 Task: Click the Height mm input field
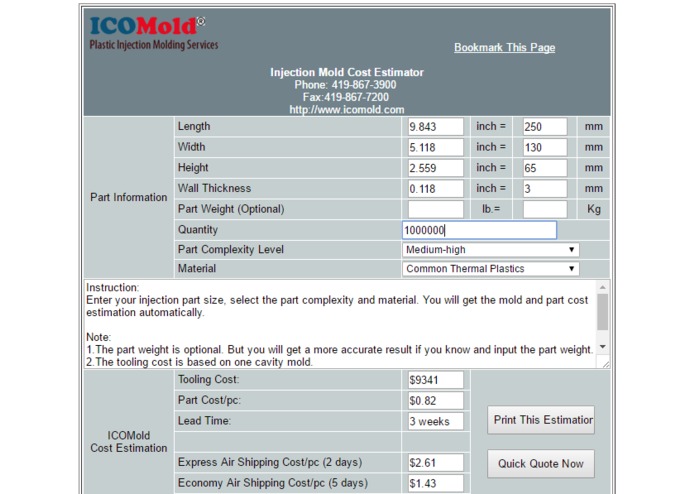coord(545,168)
